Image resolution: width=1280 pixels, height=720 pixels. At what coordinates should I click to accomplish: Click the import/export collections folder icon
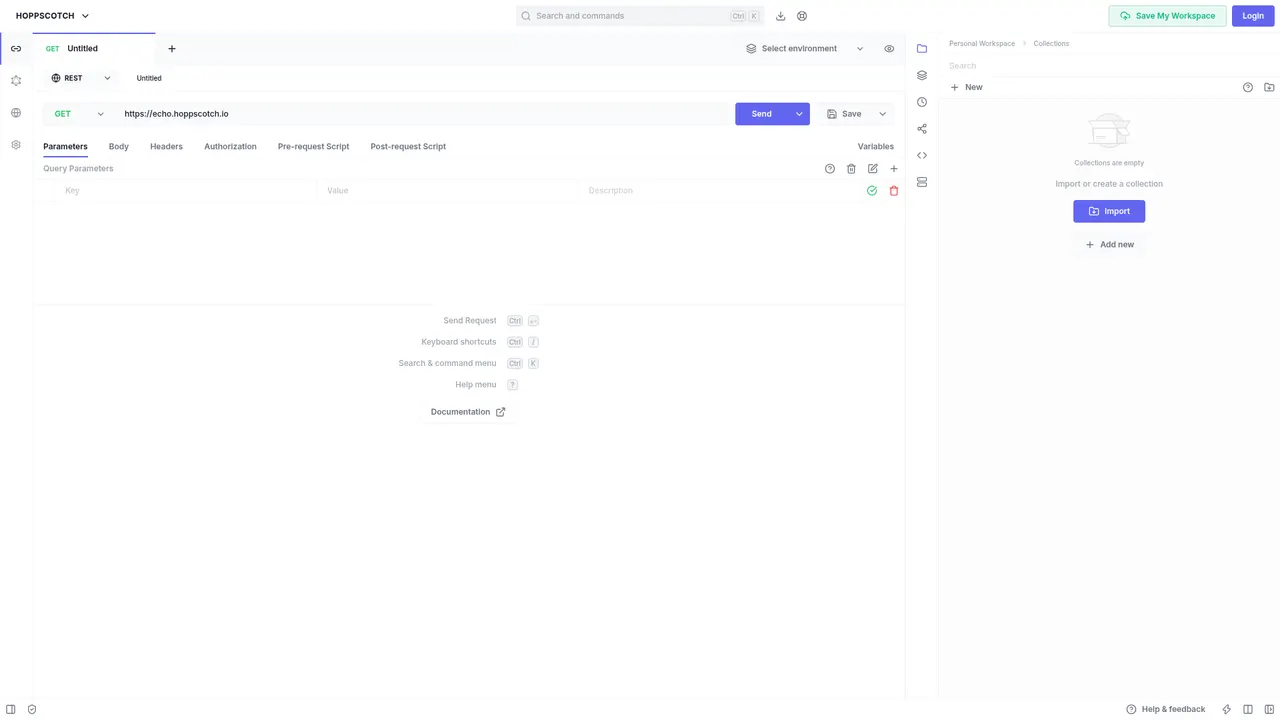coord(1269,88)
